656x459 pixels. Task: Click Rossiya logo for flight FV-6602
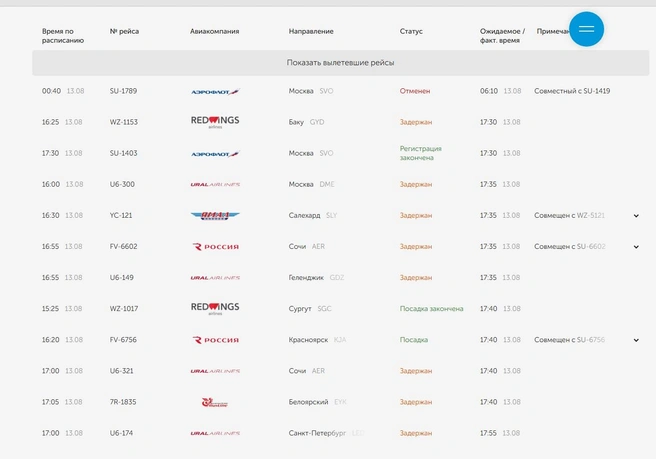[x=215, y=247]
